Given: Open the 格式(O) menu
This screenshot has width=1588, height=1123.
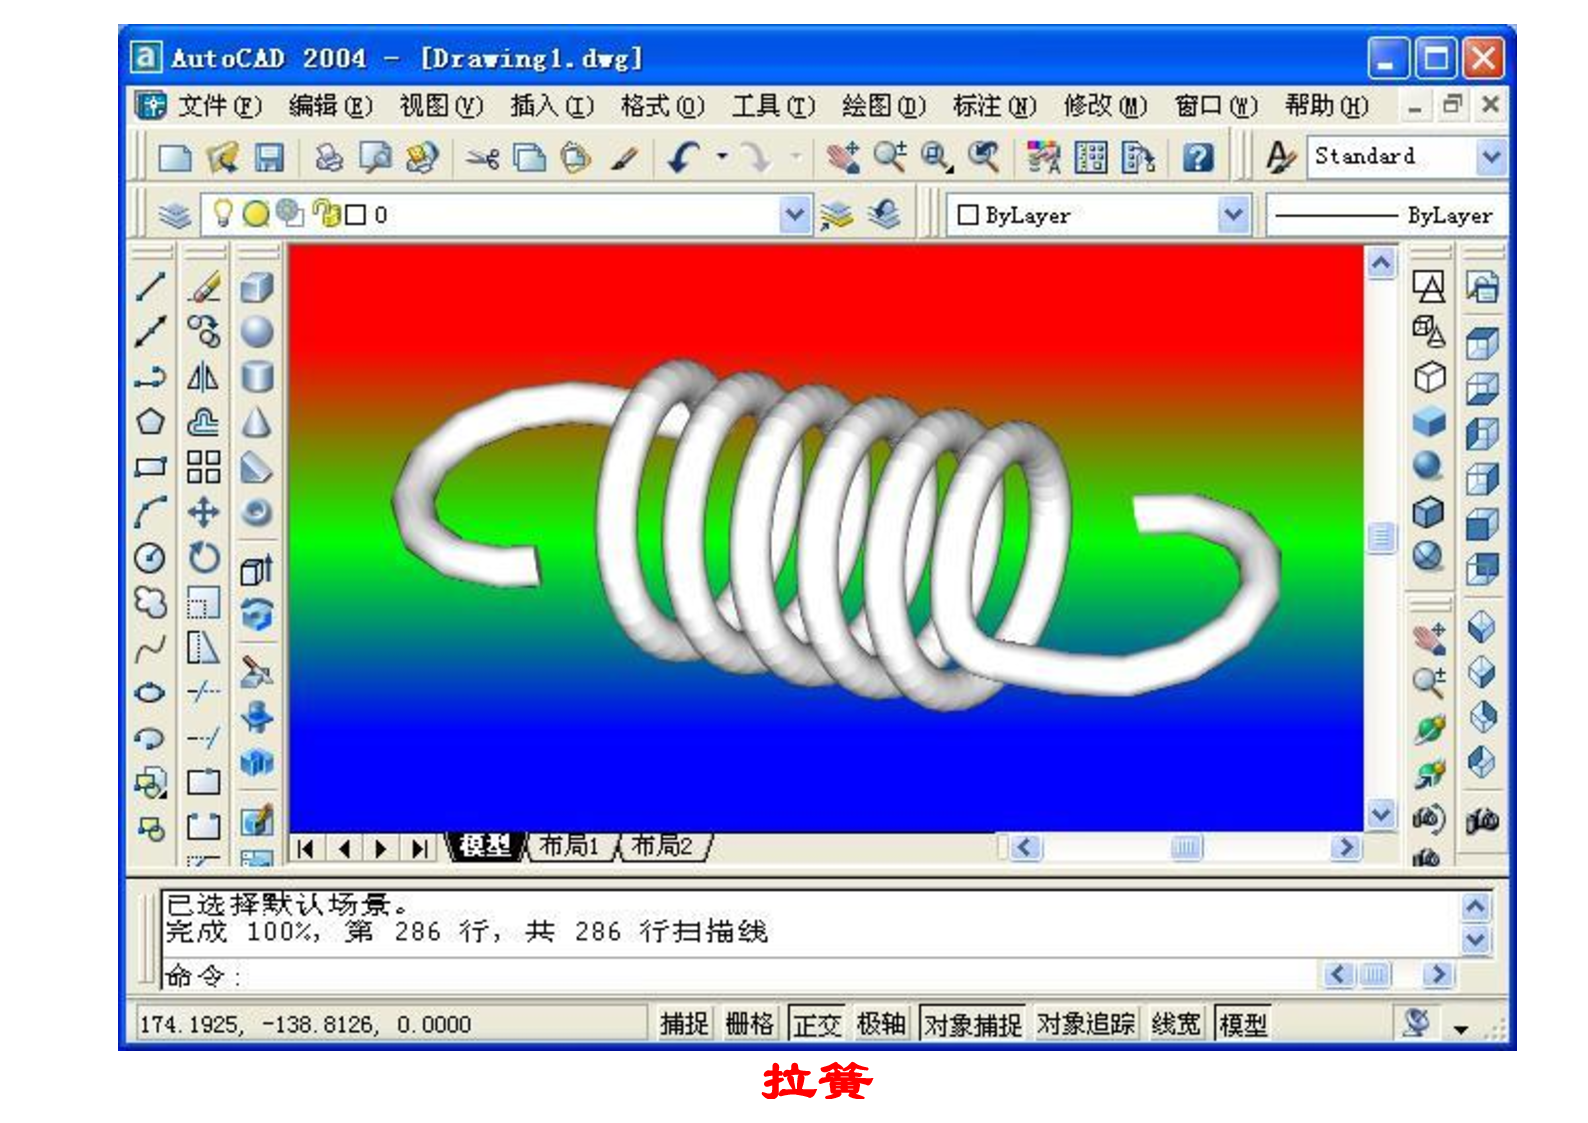Looking at the screenshot, I should (x=662, y=106).
